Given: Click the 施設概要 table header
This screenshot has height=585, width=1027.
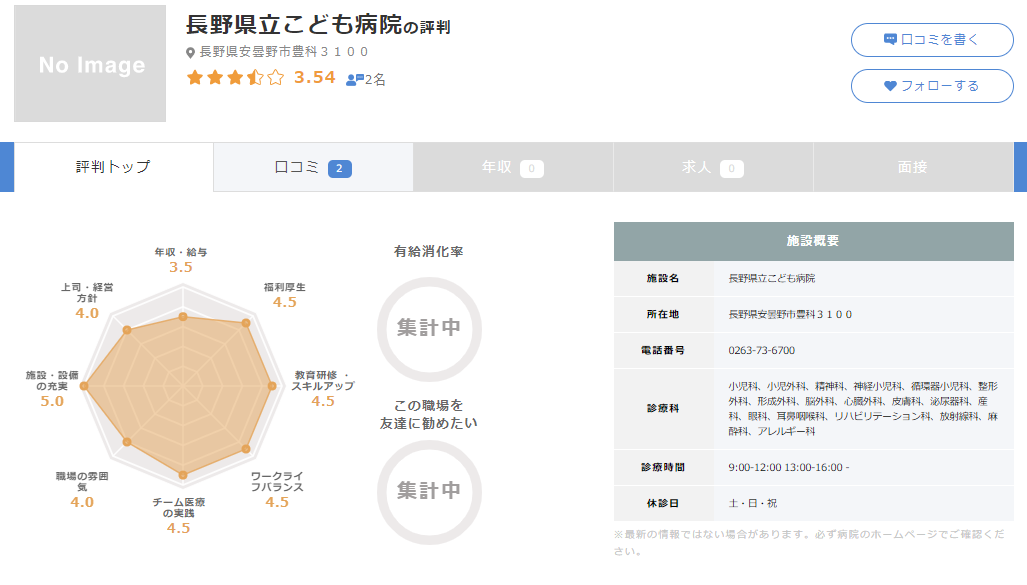Looking at the screenshot, I should tap(813, 241).
